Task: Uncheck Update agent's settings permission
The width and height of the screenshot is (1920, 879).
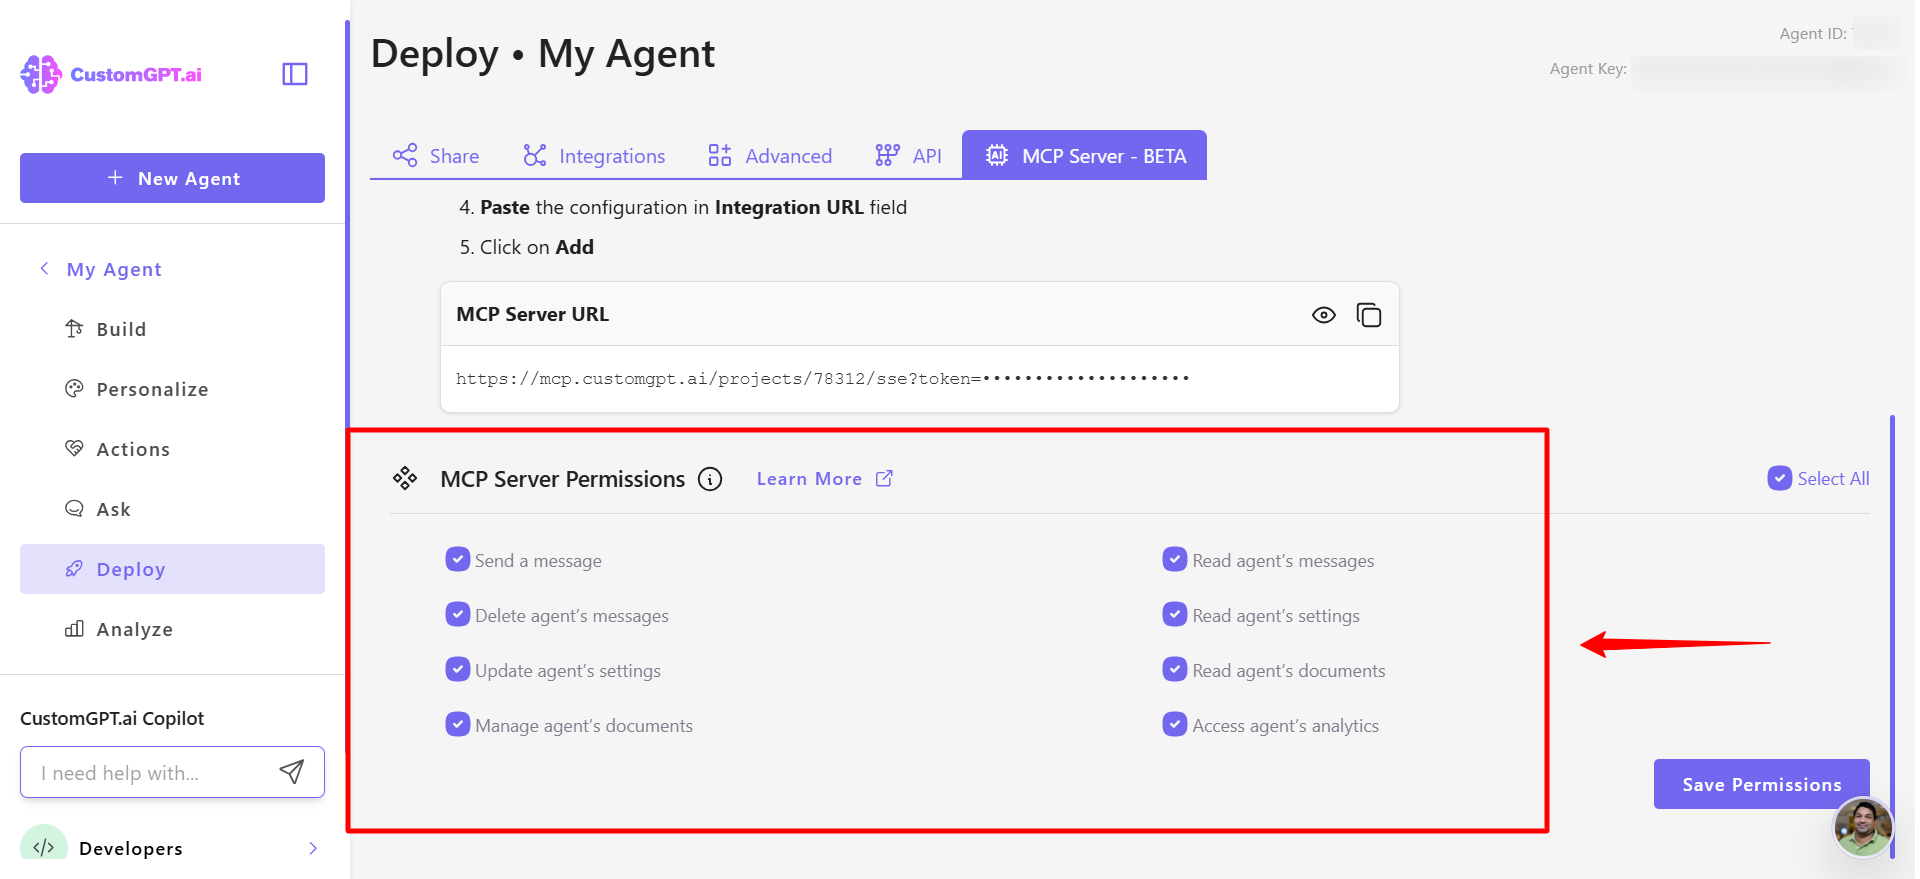Action: point(458,669)
